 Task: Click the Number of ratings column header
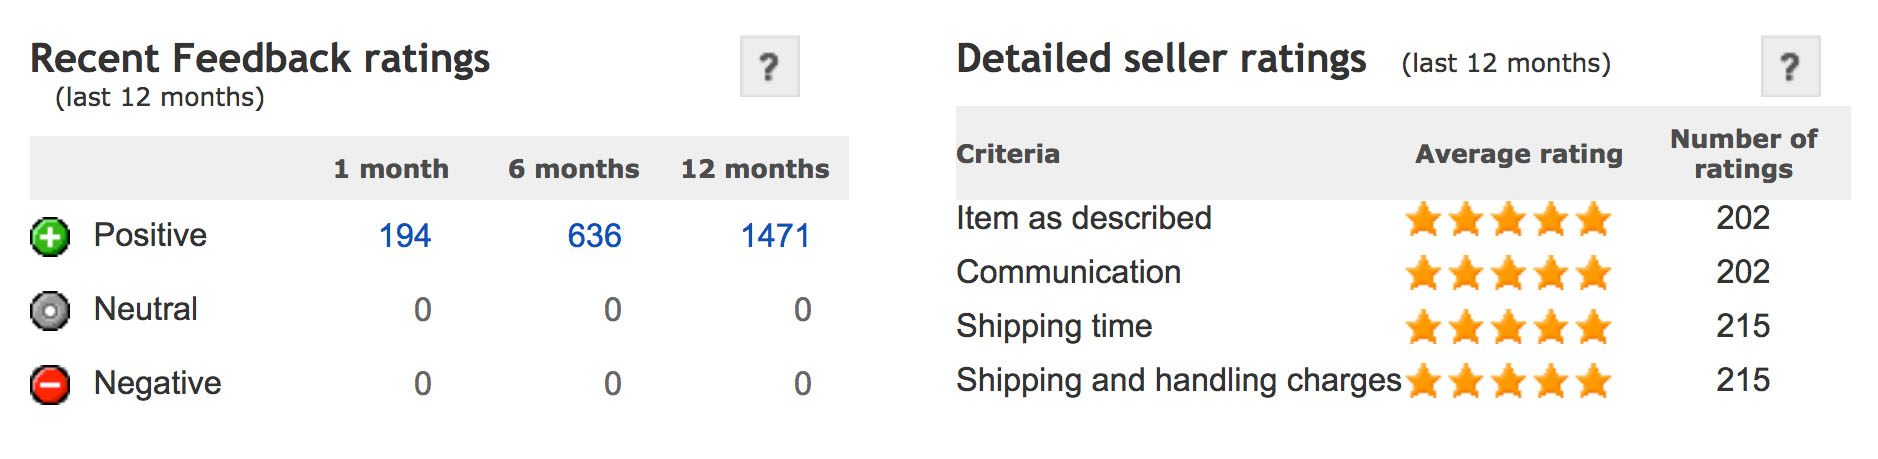(x=1743, y=154)
